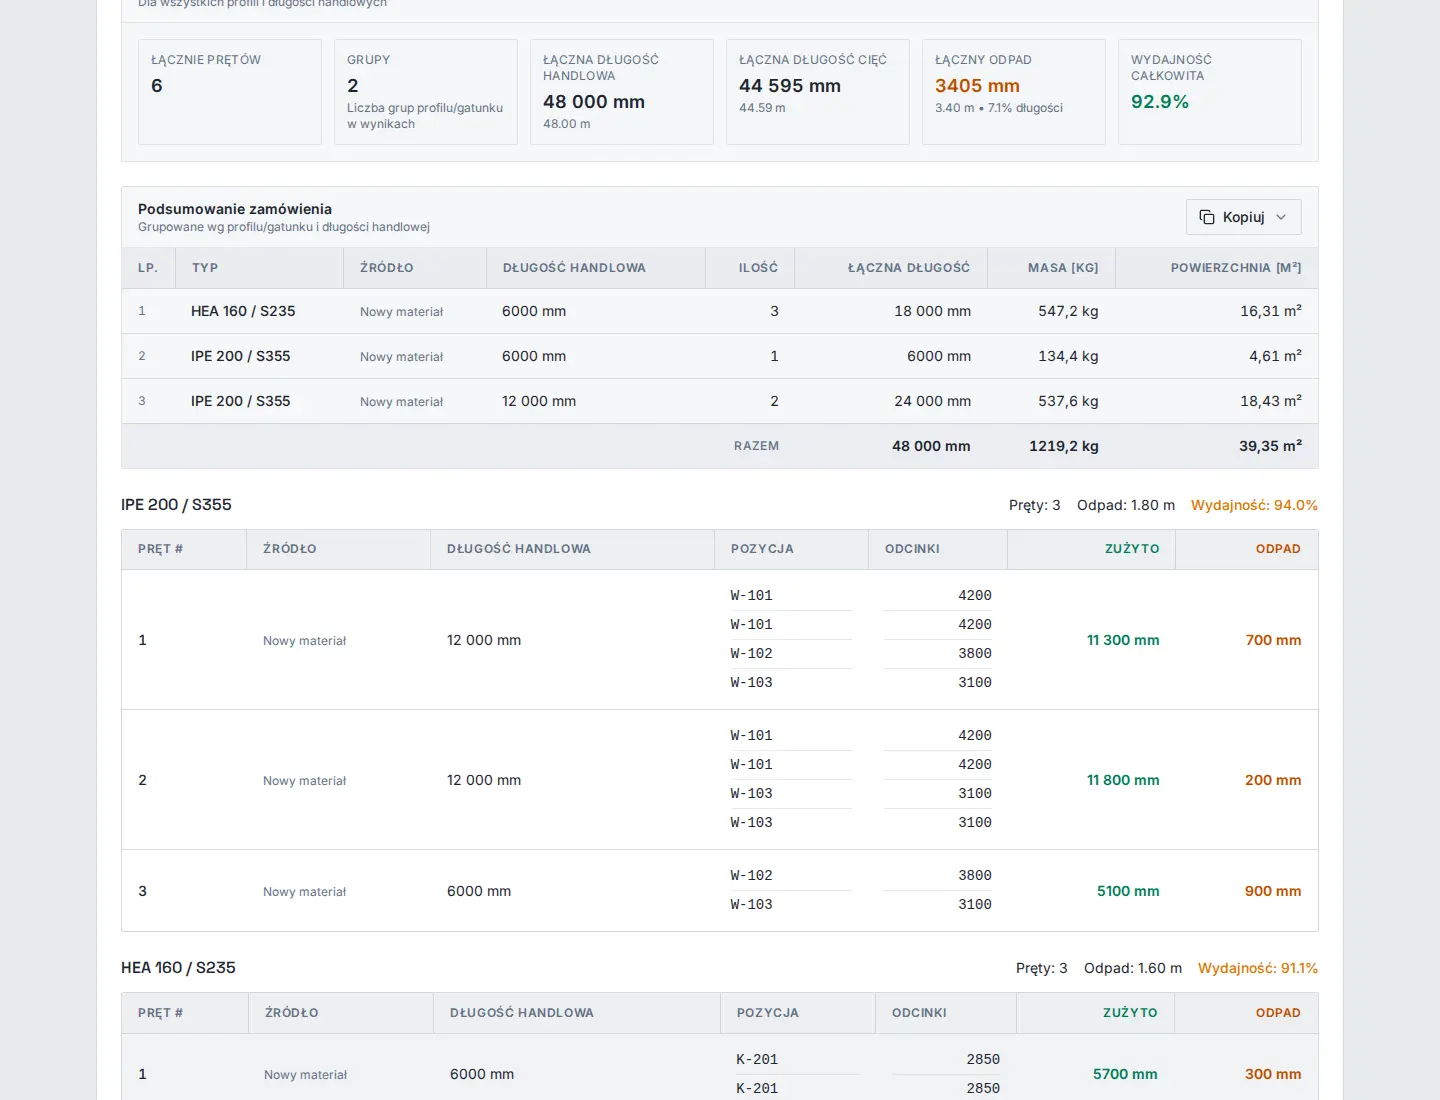Select the IPE 200 / S355 6000 mm row
This screenshot has height=1100, width=1440.
point(720,356)
